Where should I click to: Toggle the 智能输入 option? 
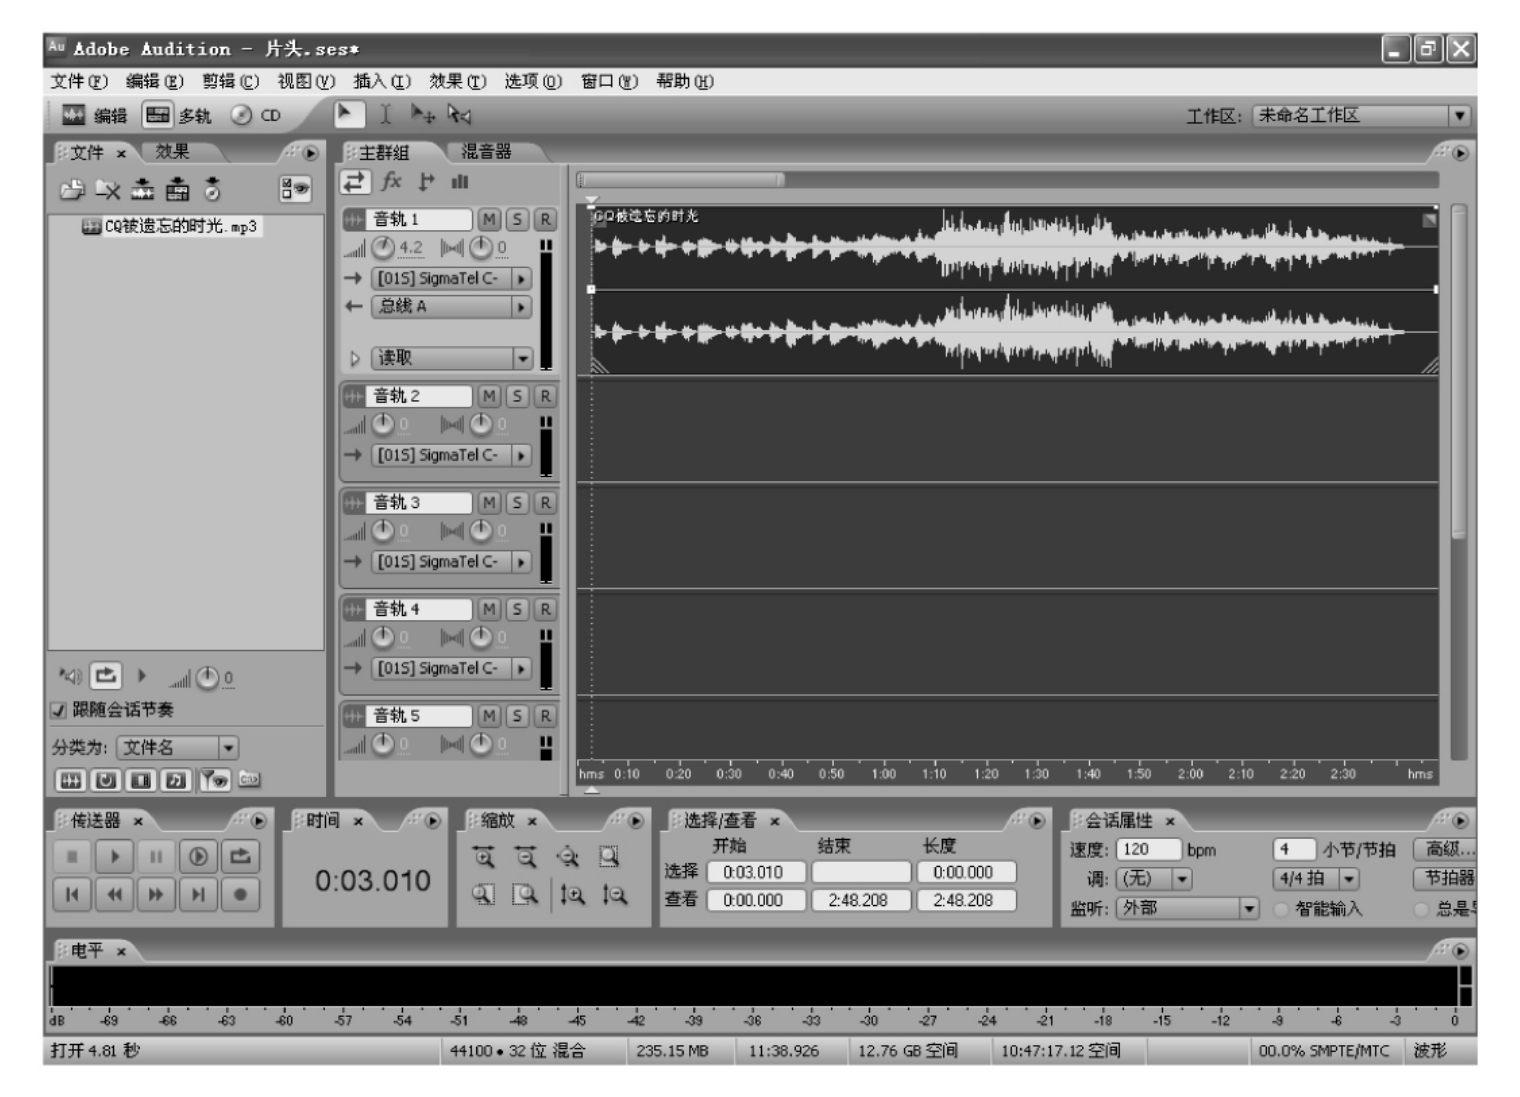1280,909
